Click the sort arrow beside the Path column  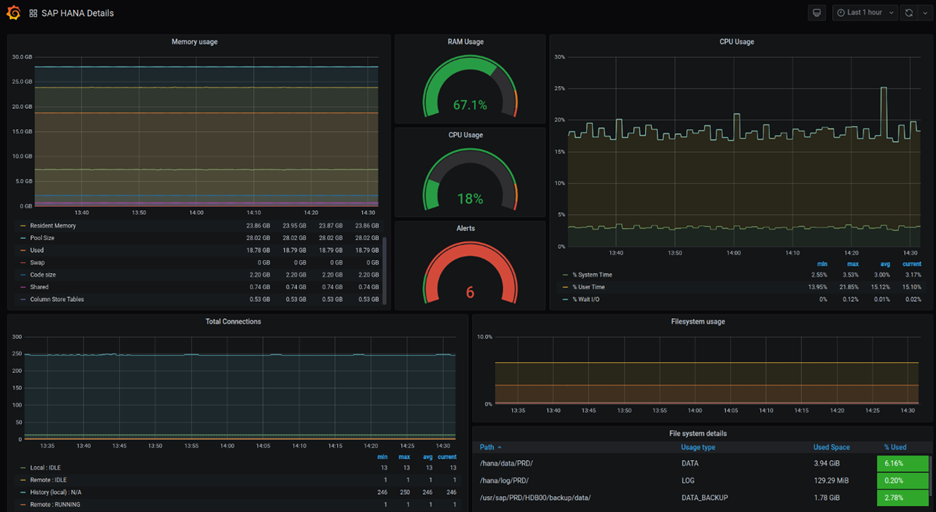tap(500, 448)
